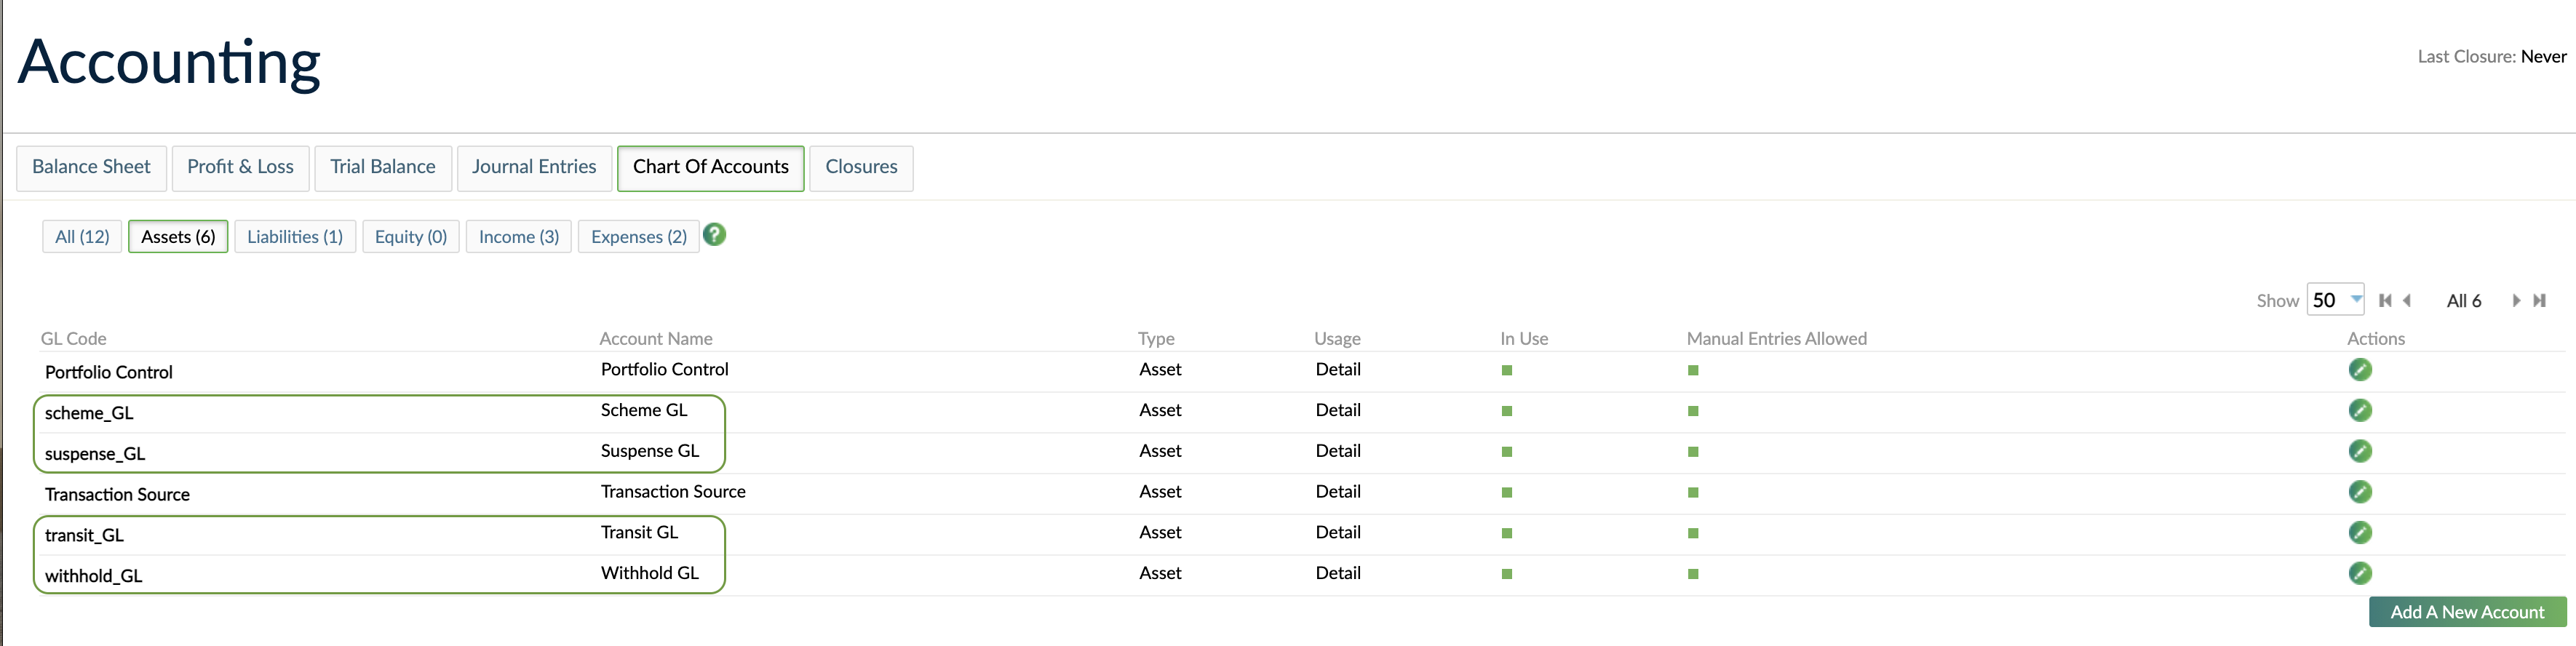This screenshot has width=2576, height=646.
Task: Select the scheme_GL code cell
Action: (x=89, y=413)
